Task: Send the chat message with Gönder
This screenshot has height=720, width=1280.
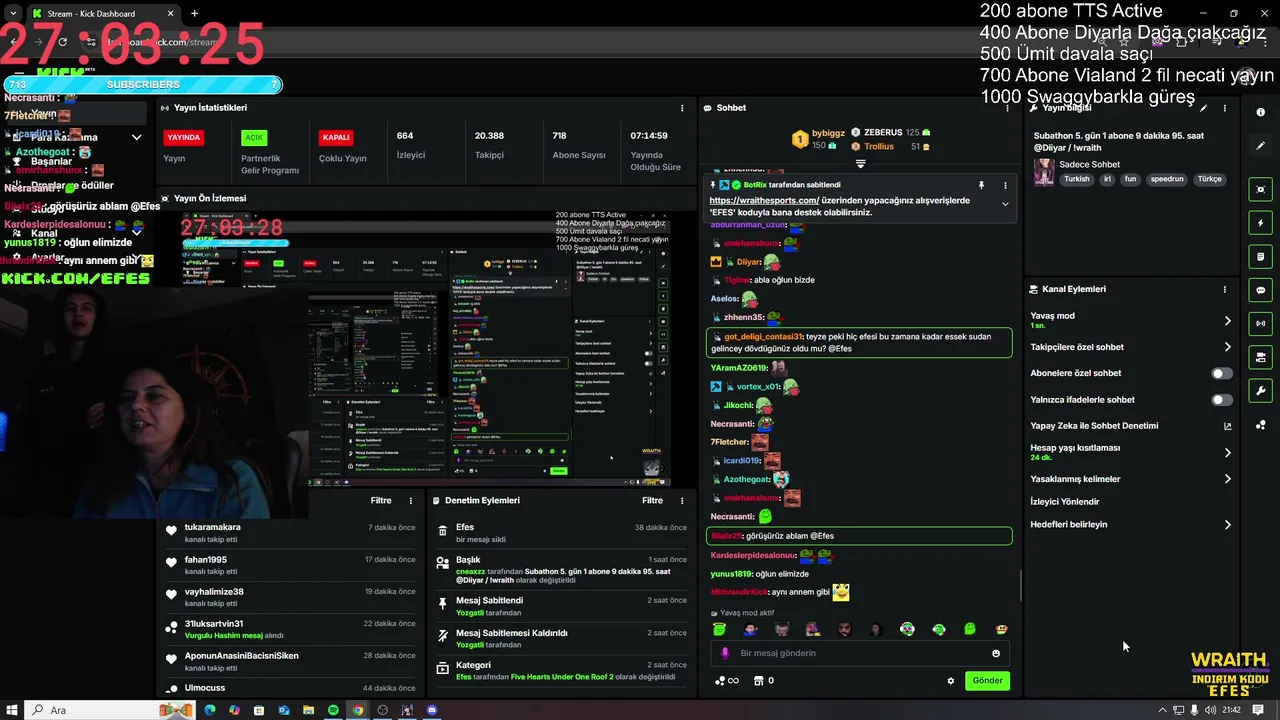Action: 987,681
